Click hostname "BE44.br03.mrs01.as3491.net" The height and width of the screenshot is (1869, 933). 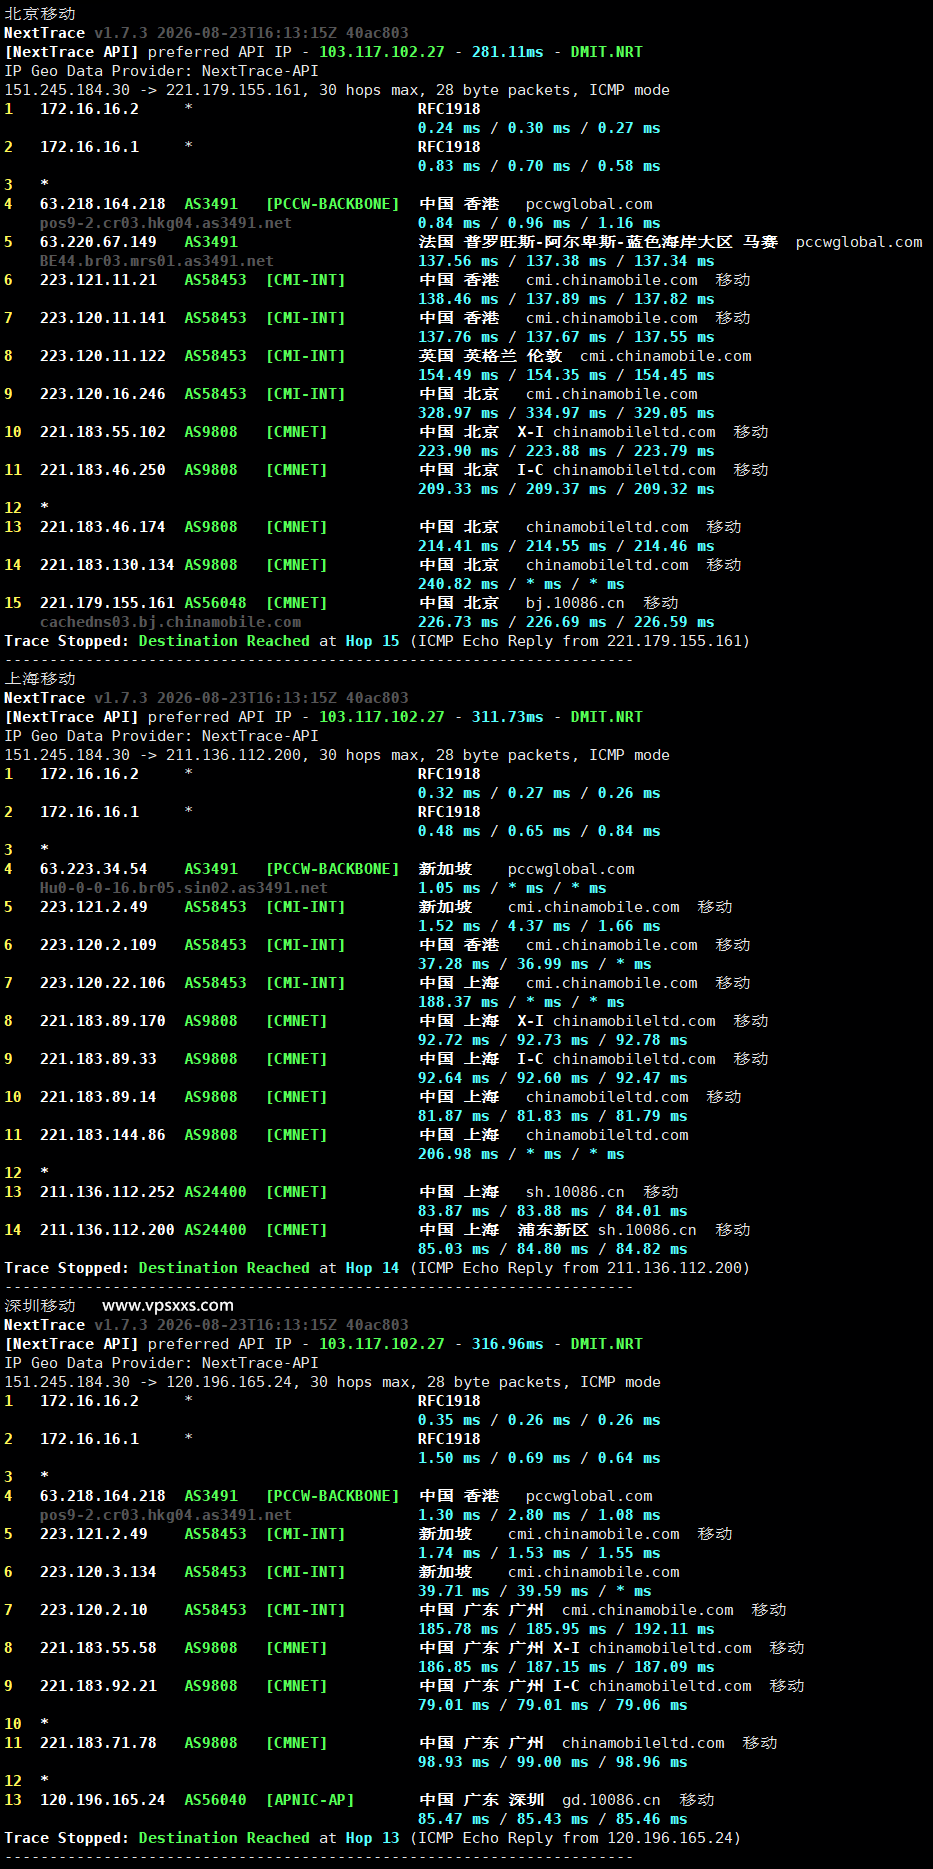(x=157, y=261)
